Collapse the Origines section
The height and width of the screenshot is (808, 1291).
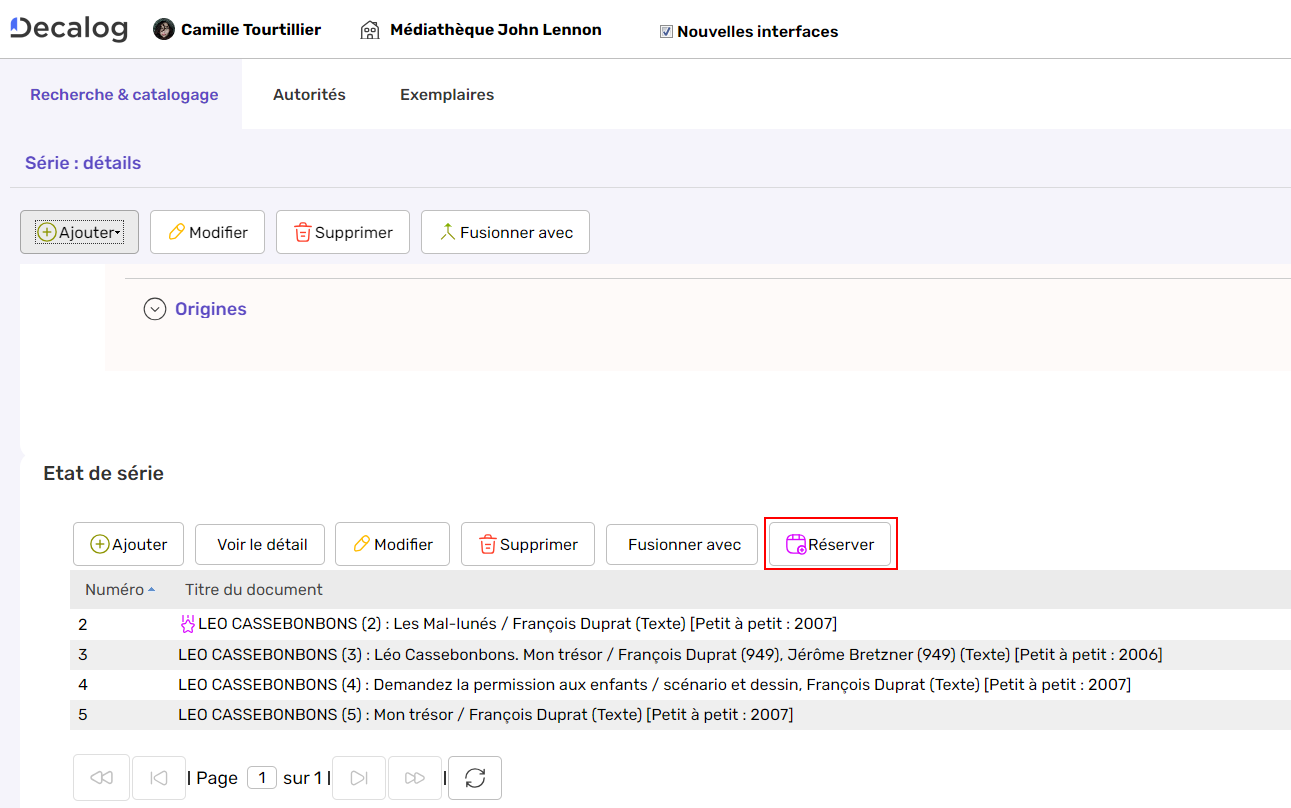coord(155,308)
